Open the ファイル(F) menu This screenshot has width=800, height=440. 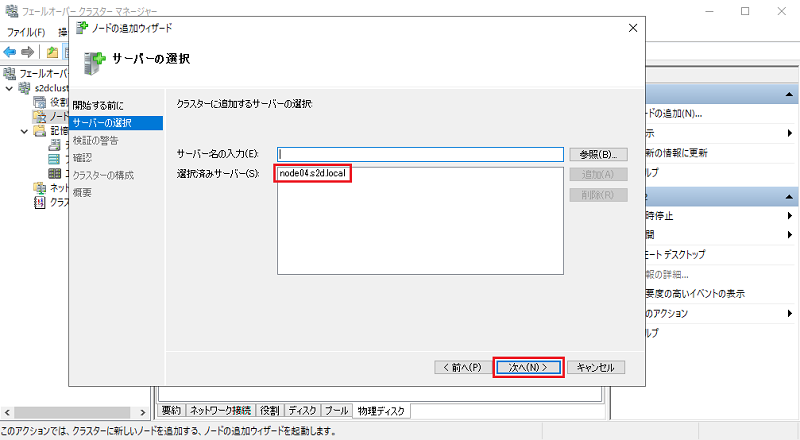[26, 32]
